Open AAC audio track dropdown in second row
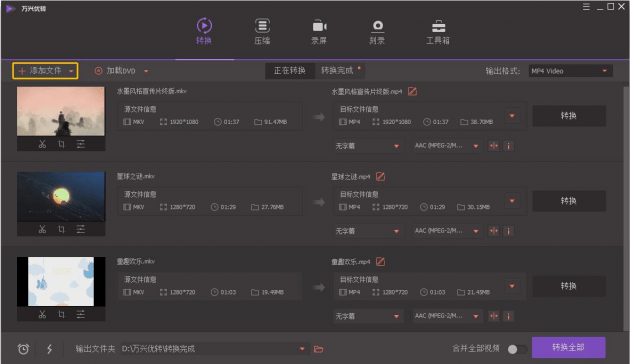 click(447, 231)
